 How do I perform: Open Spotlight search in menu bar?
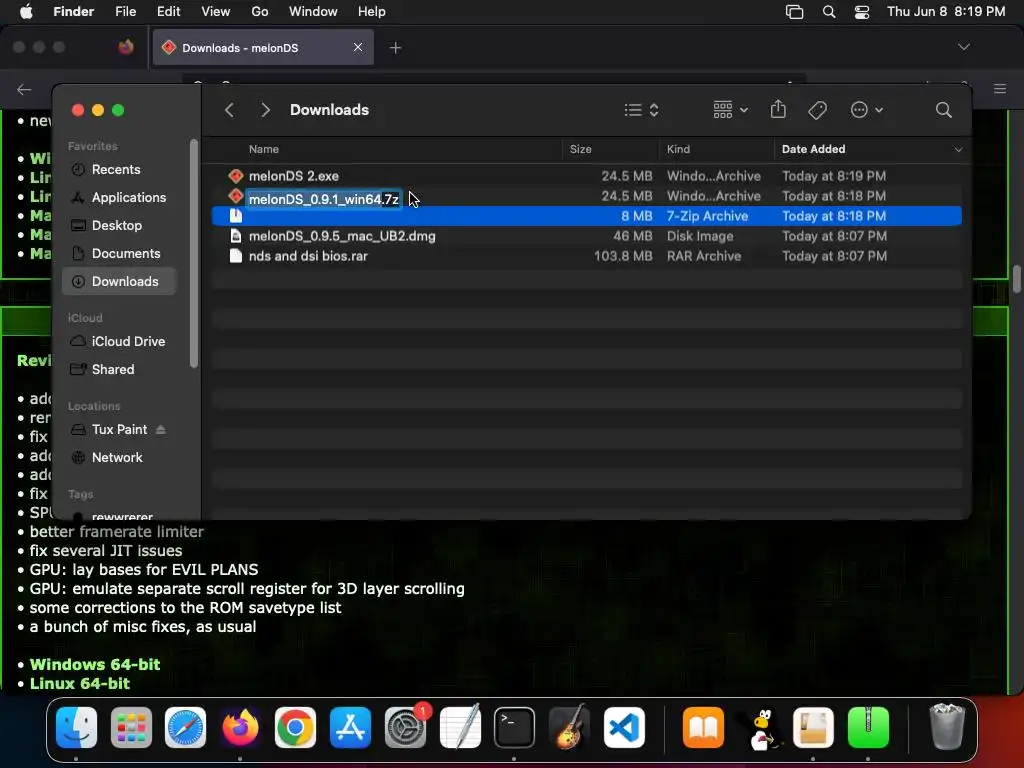tap(829, 12)
